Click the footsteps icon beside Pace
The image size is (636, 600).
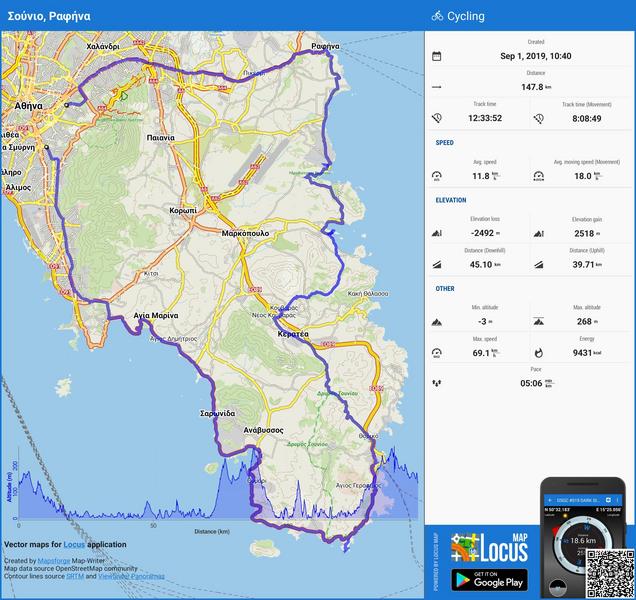point(436,383)
